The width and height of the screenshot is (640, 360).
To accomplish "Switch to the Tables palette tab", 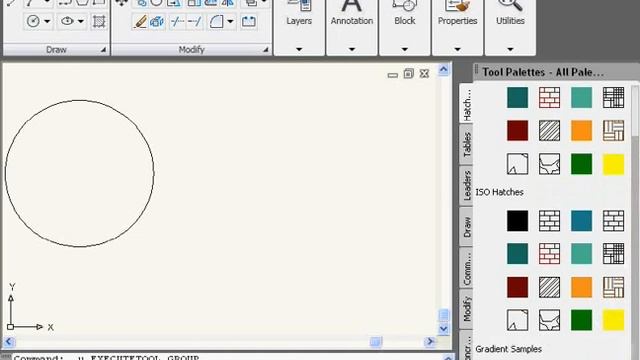I will click(x=467, y=144).
